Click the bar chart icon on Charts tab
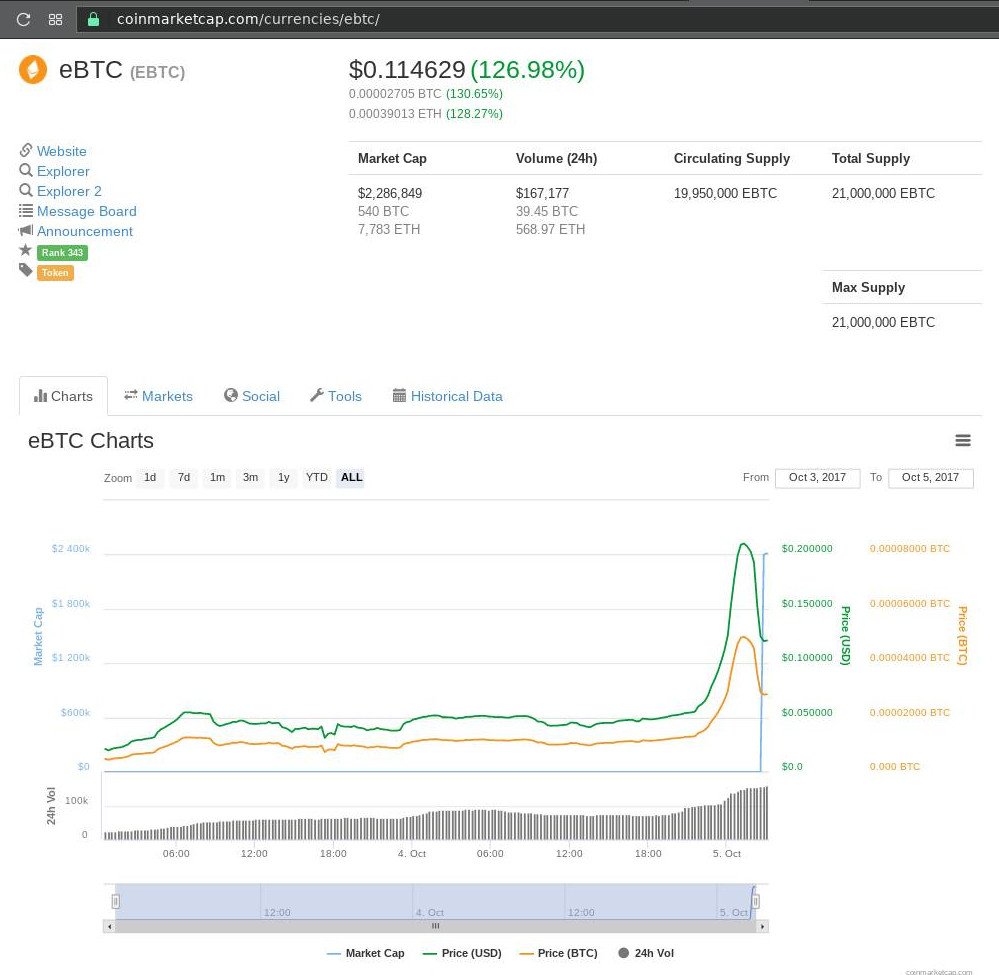Image resolution: width=999 pixels, height=975 pixels. (41, 396)
